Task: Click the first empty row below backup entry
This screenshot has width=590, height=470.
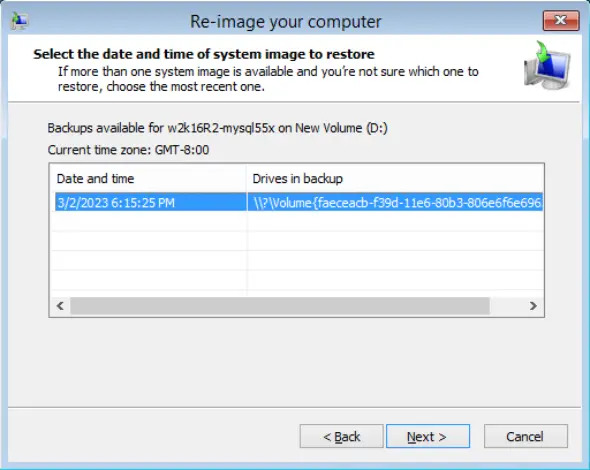Action: click(x=297, y=221)
